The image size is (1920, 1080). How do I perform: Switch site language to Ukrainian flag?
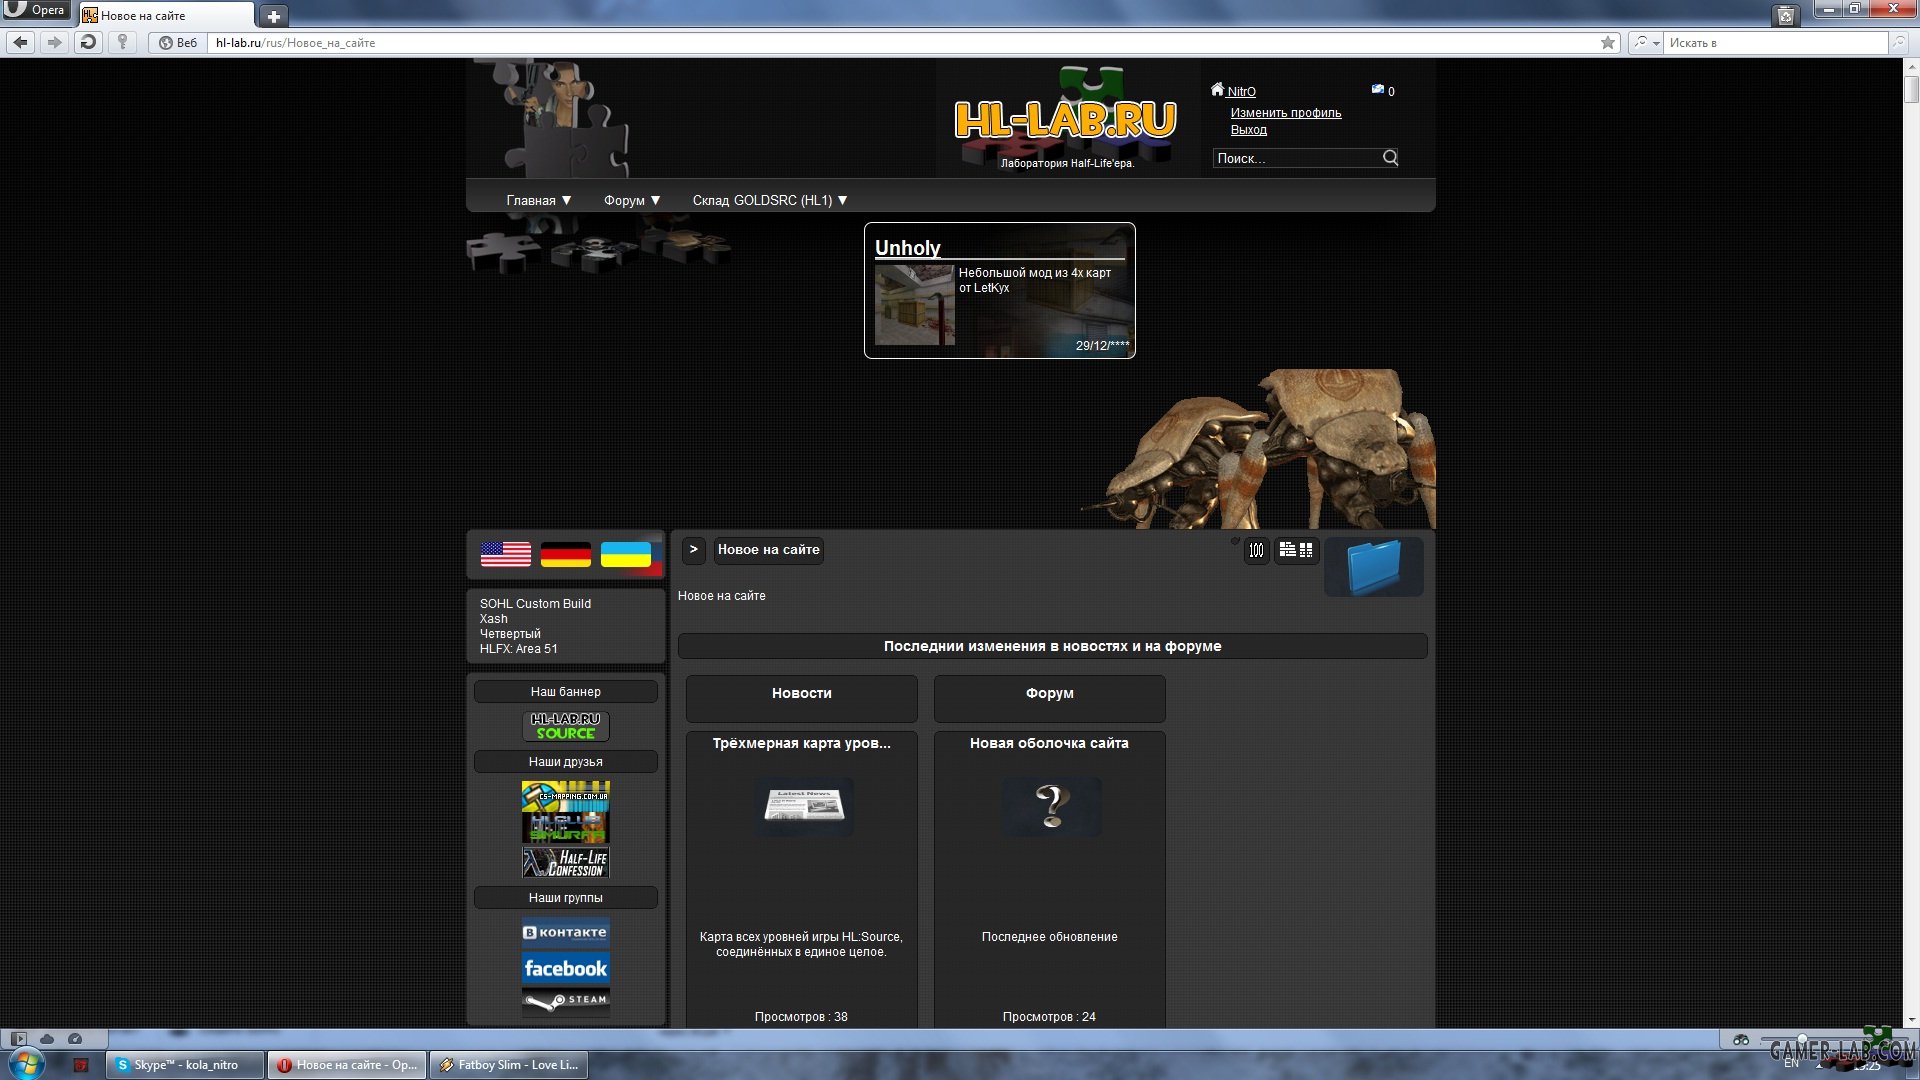point(626,554)
